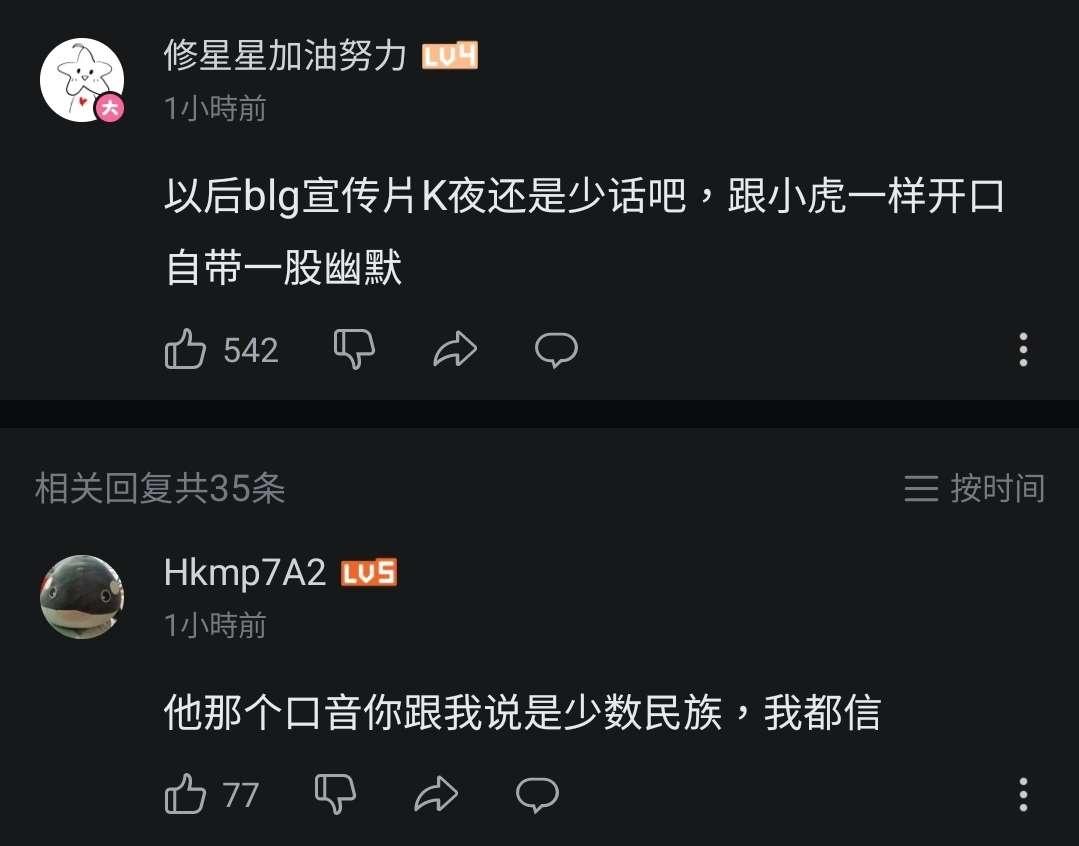Reply to Hkmp7A2 via bubble icon
The height and width of the screenshot is (846, 1079).
[x=537, y=794]
